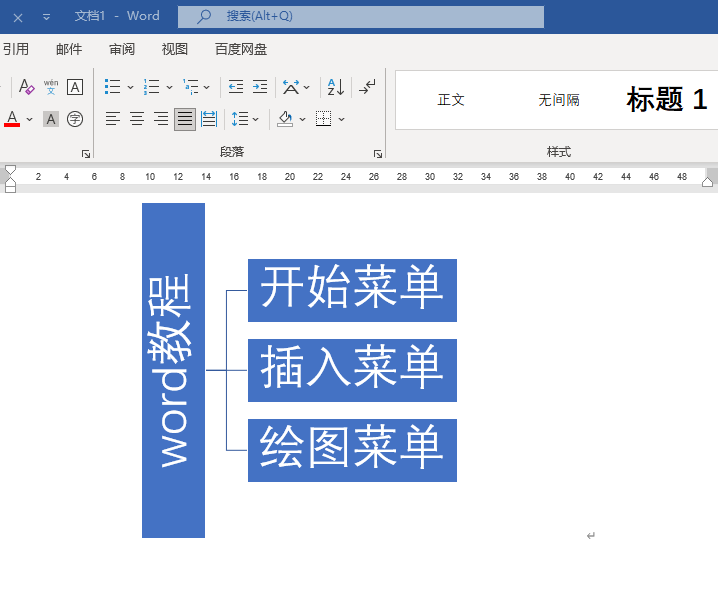
Task: Click the Borders icon
Action: tap(324, 119)
